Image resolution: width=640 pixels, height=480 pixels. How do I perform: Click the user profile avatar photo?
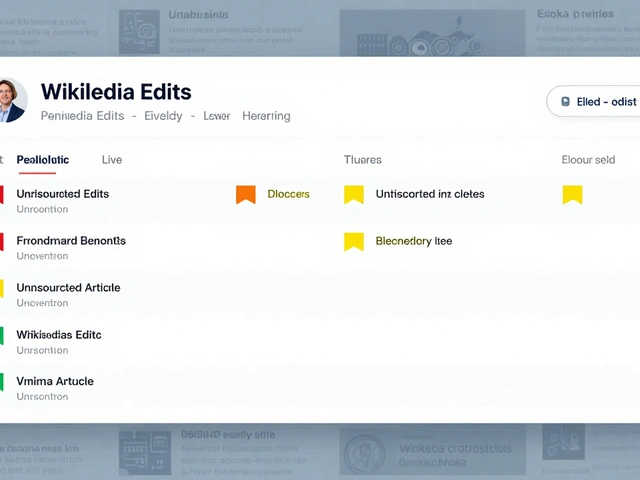[x=12, y=100]
